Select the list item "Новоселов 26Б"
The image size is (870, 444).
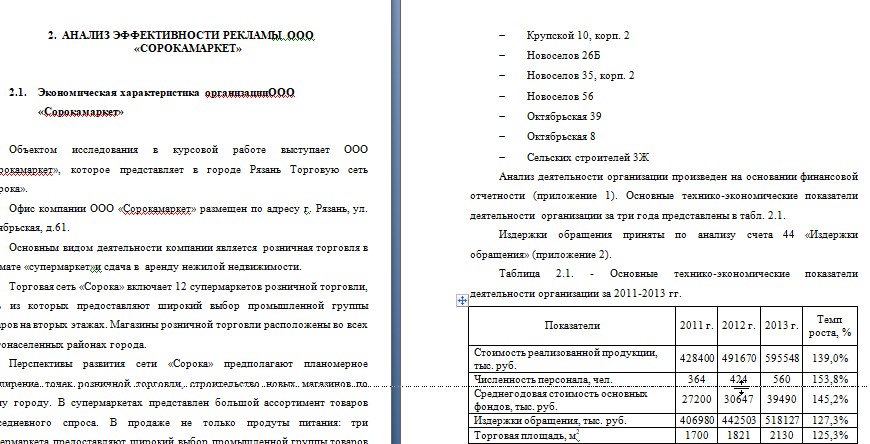[561, 55]
